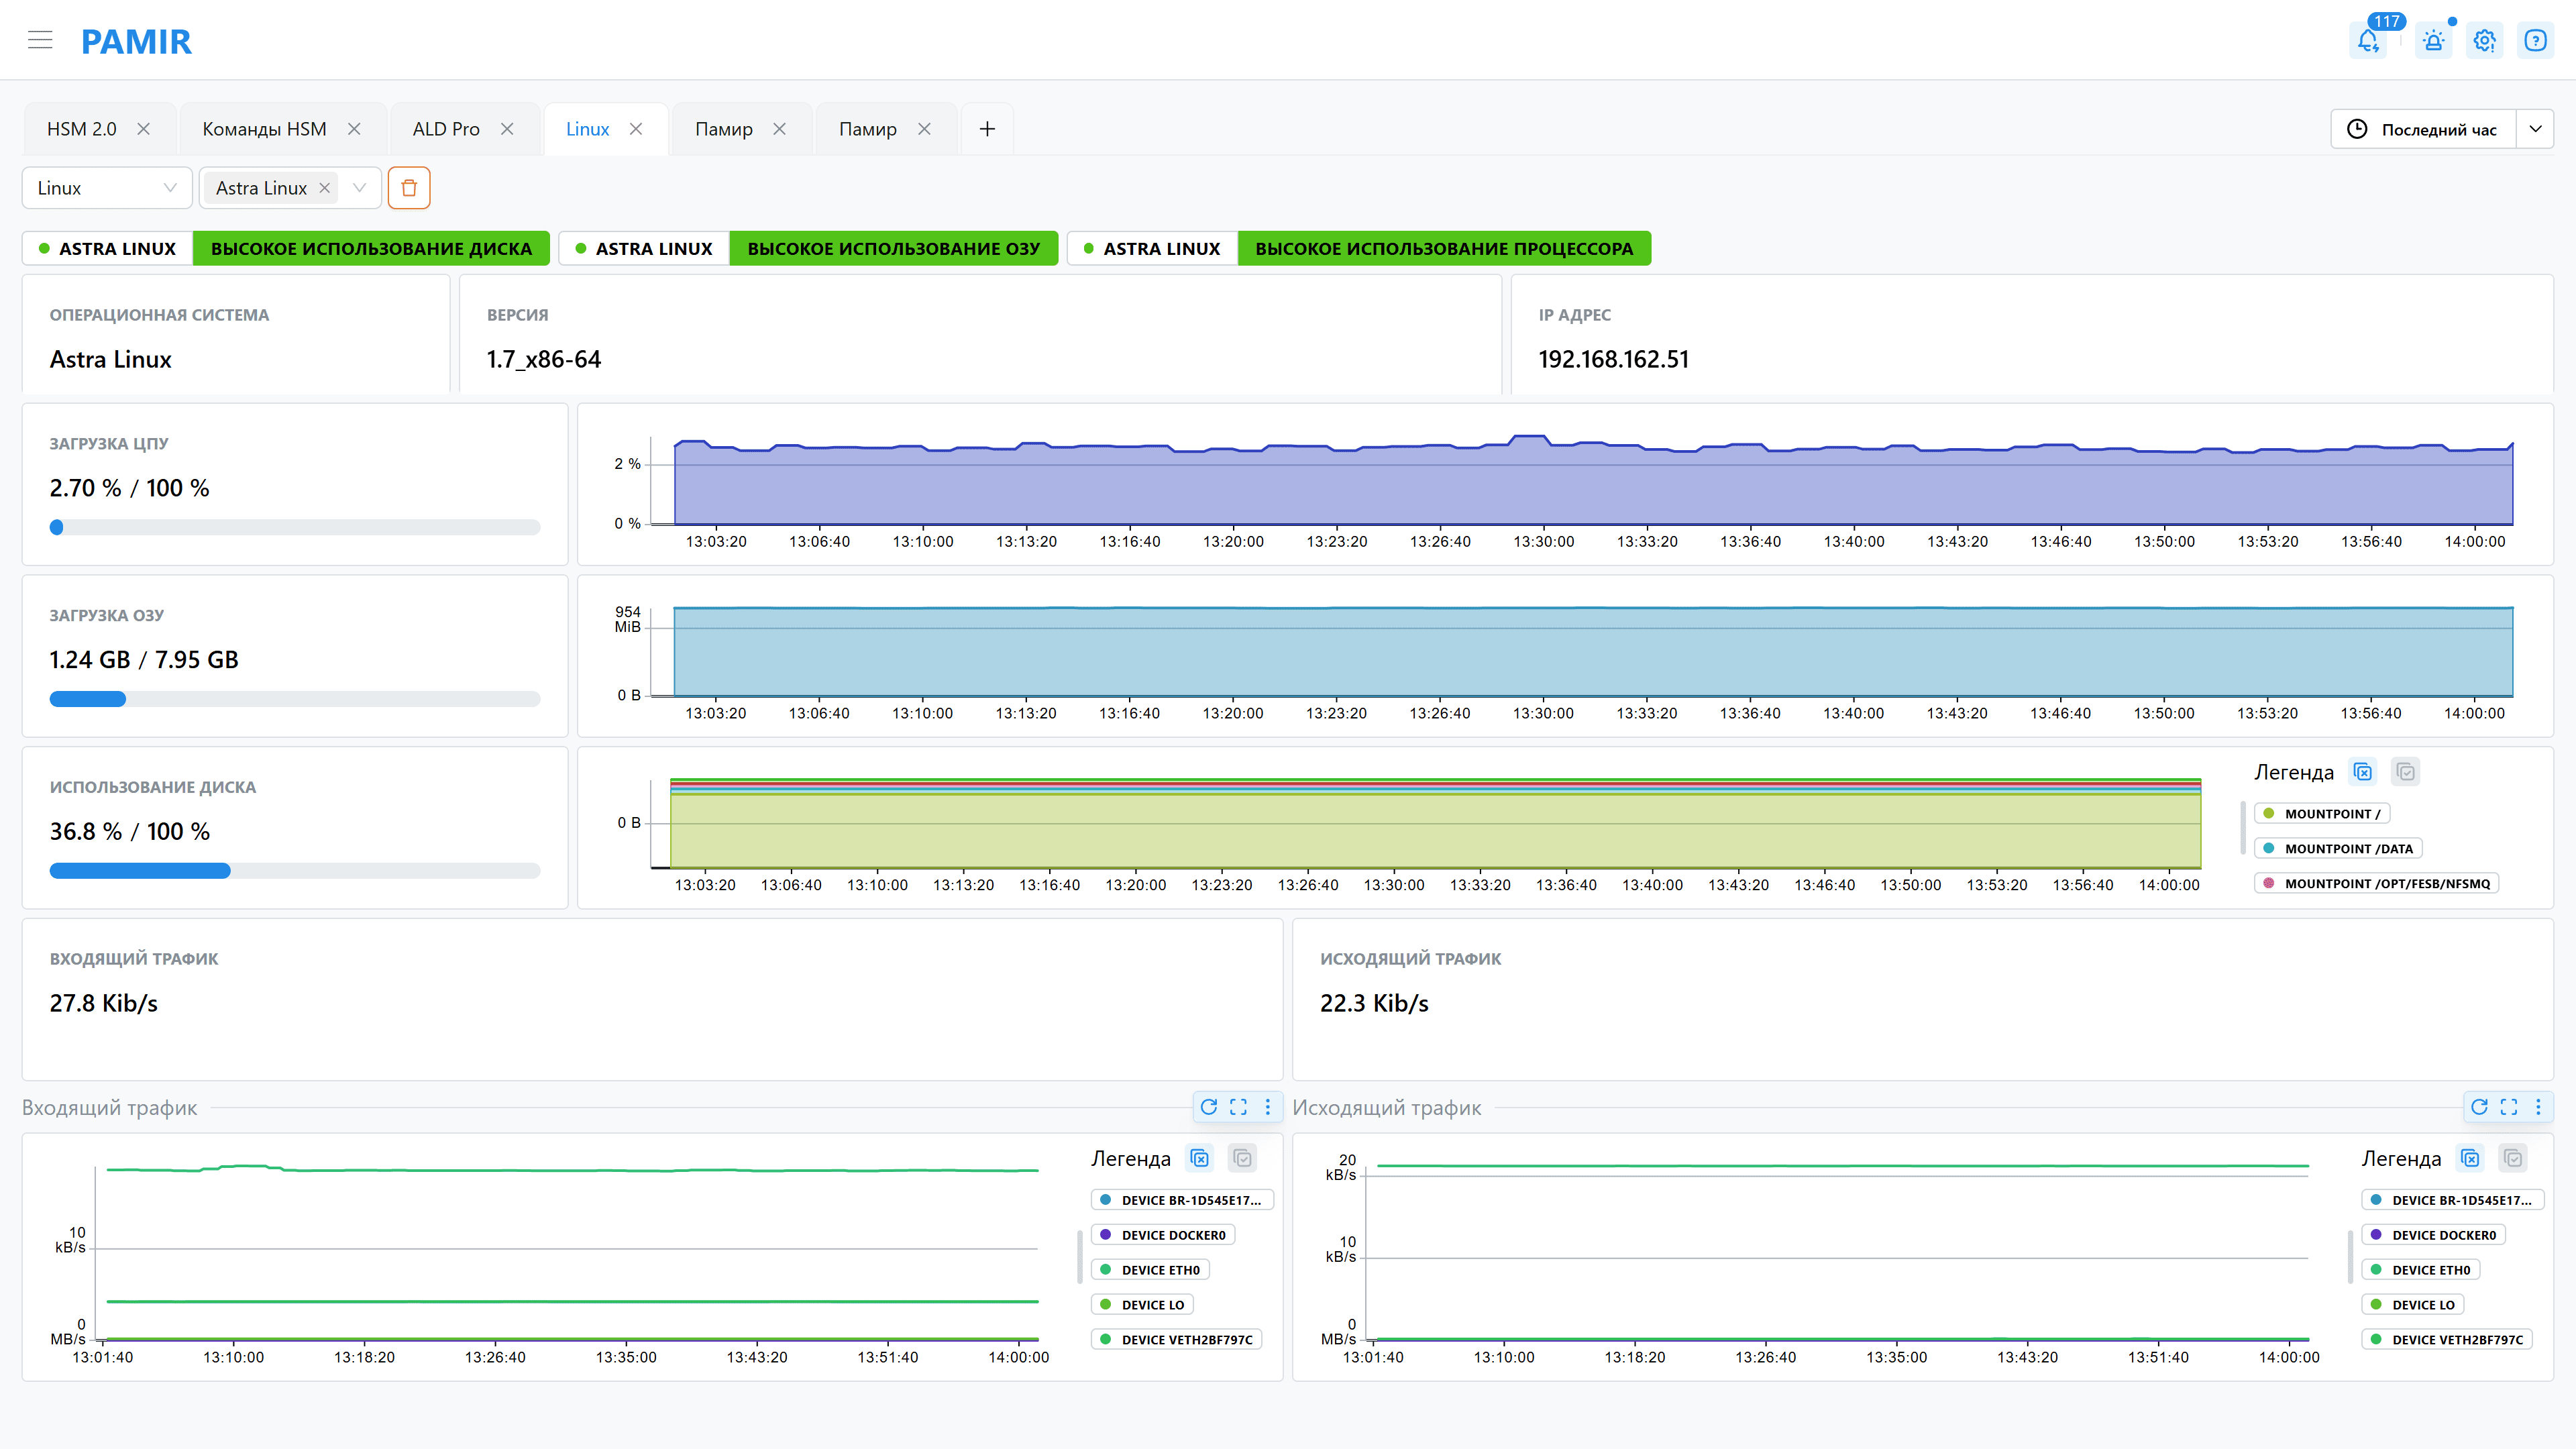Close the Linux tab

[636, 129]
